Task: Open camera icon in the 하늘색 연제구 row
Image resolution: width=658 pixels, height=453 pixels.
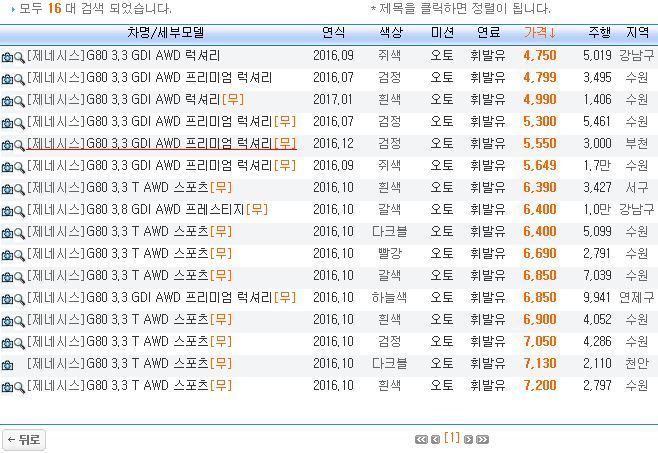Action: (x=7, y=299)
